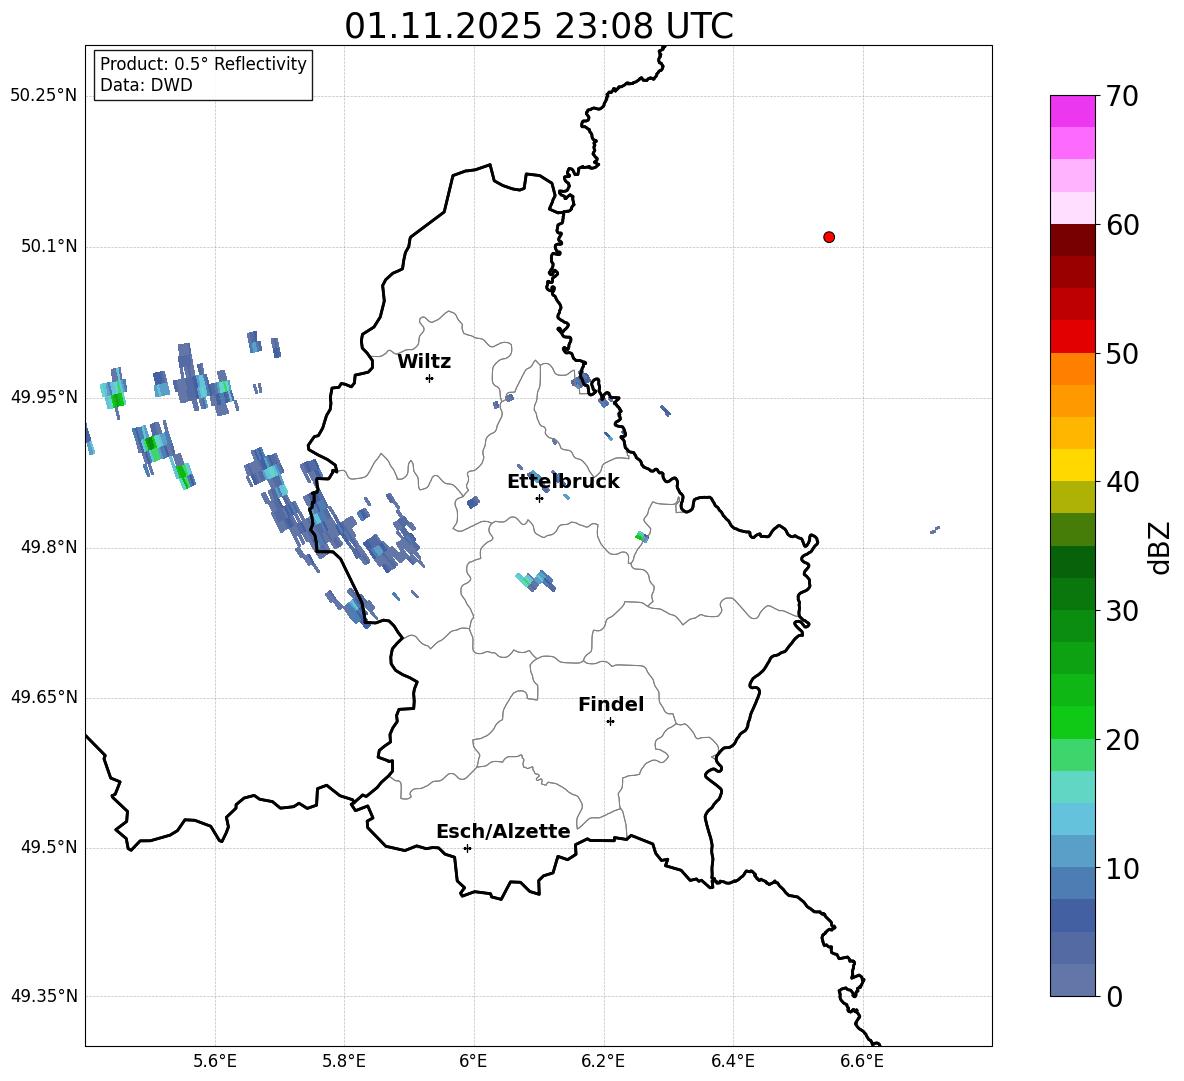
Task: Click the 'Product: 0.5° Reflectivity' text
Action: click(x=203, y=64)
